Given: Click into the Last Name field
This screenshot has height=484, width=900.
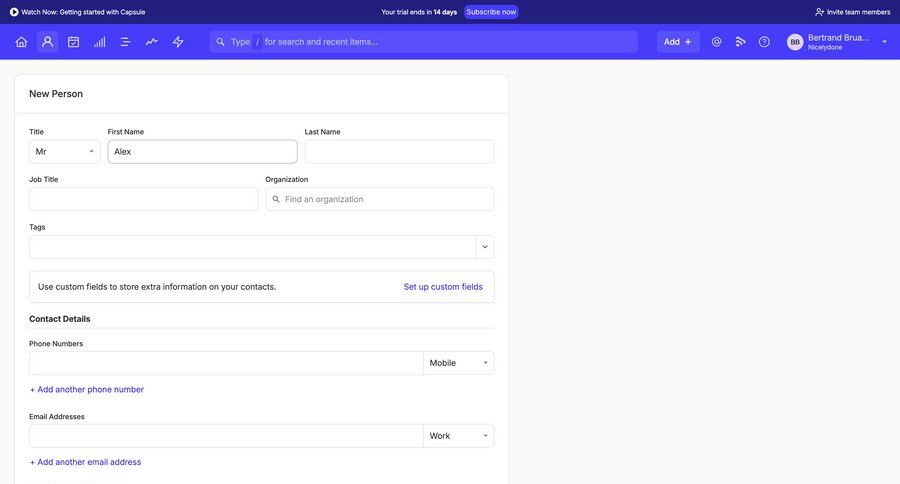Looking at the screenshot, I should click(x=399, y=152).
